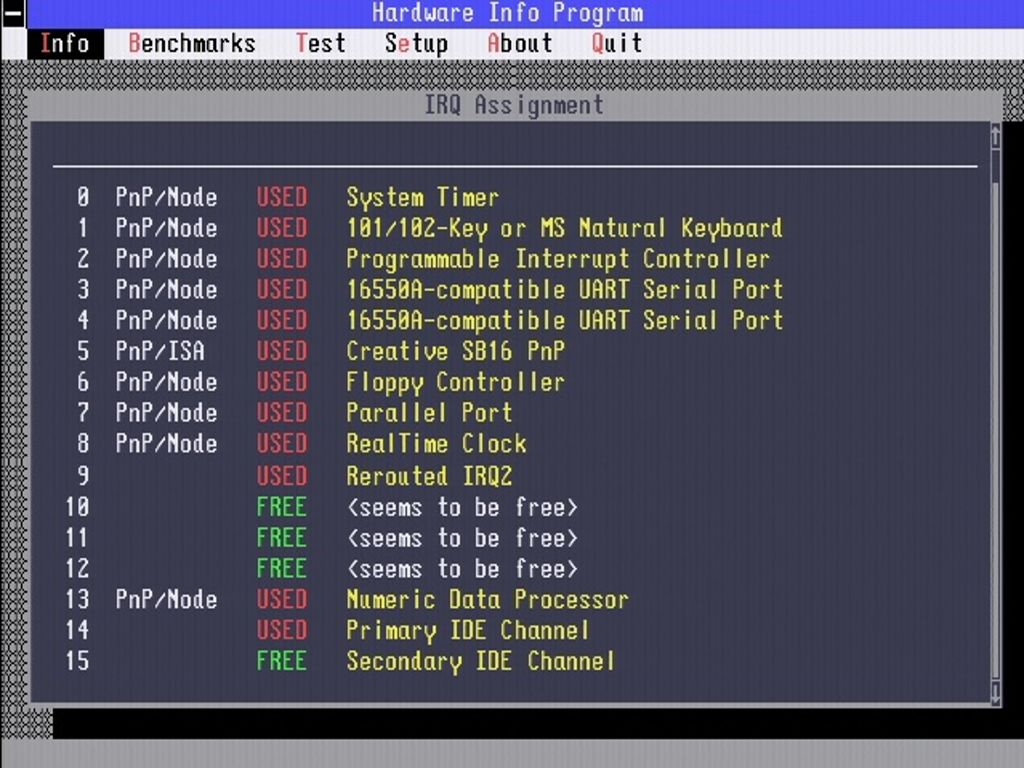The height and width of the screenshot is (768, 1024).
Task: Click the Secondary IDE Channel row
Action: pos(515,661)
